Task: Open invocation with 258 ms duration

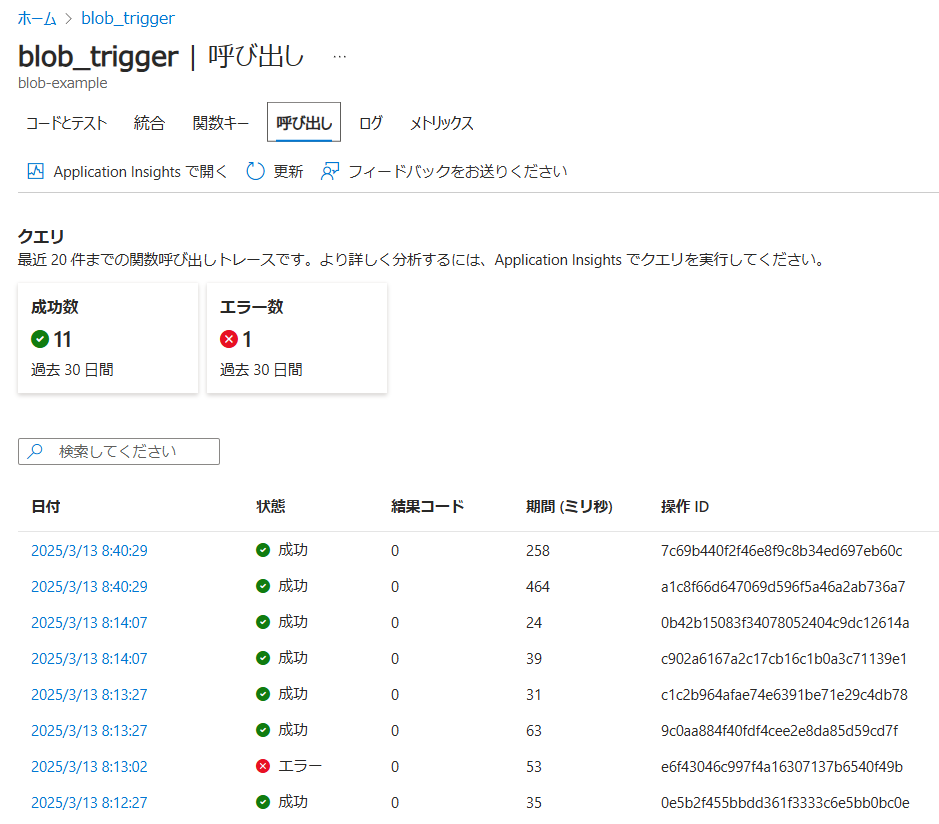Action: (x=89, y=550)
